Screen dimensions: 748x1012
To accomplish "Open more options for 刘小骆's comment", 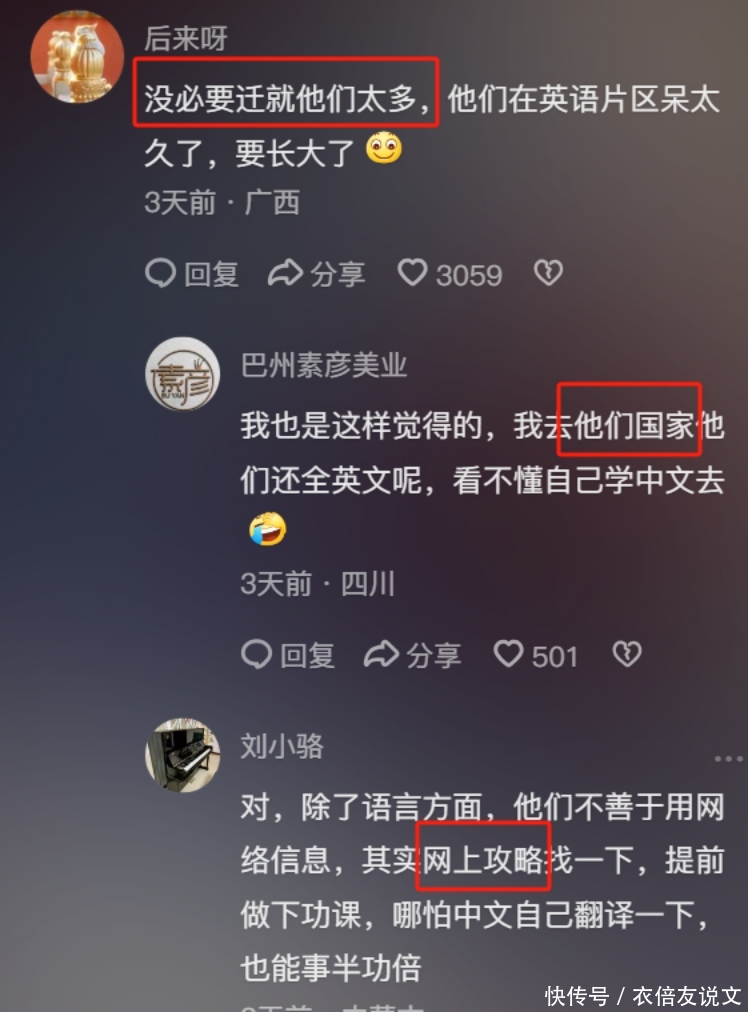I will 729,759.
